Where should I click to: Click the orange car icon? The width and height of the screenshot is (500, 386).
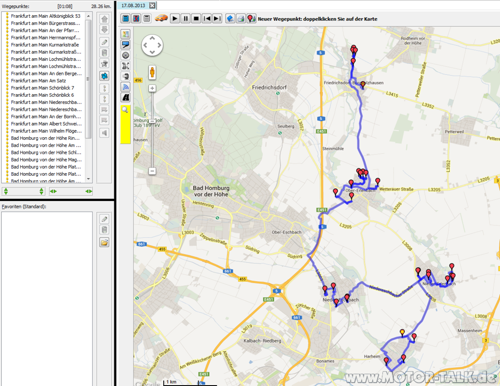coord(161,18)
